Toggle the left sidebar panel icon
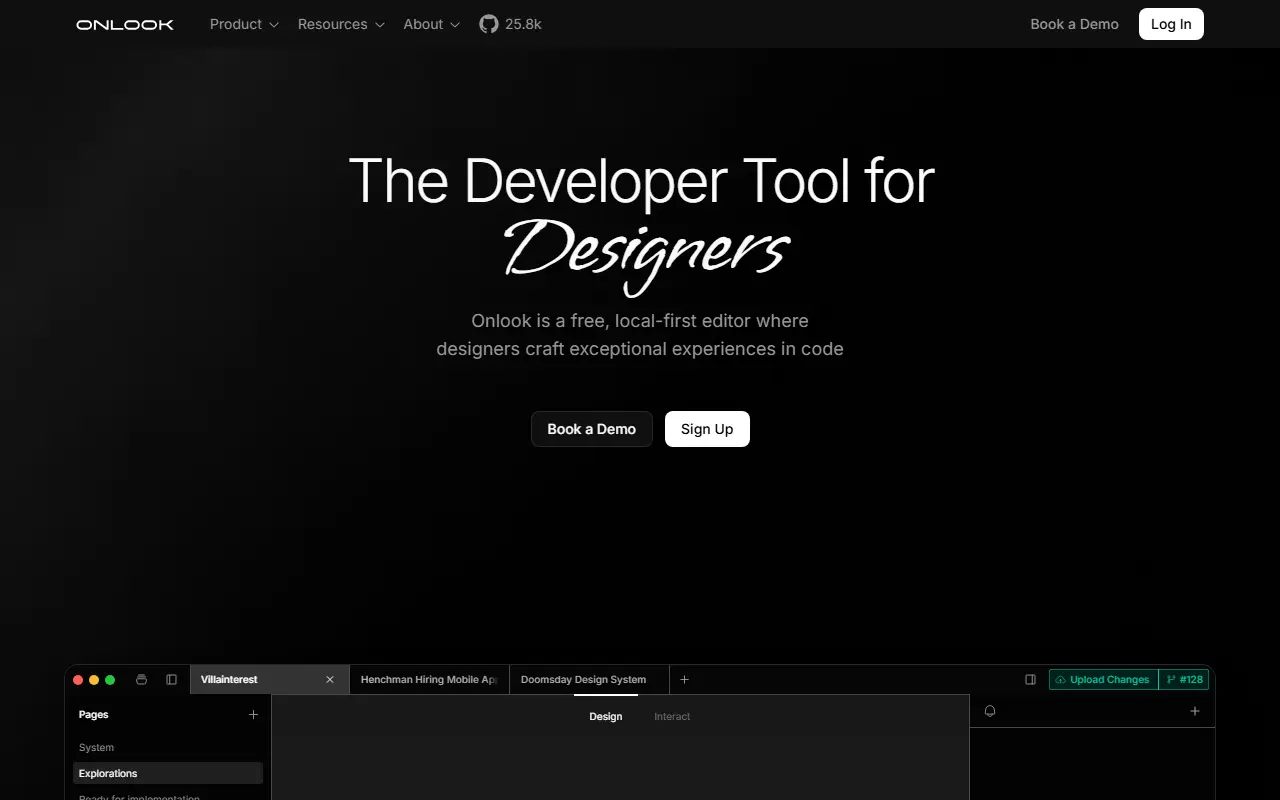The height and width of the screenshot is (800, 1280). pyautogui.click(x=171, y=680)
